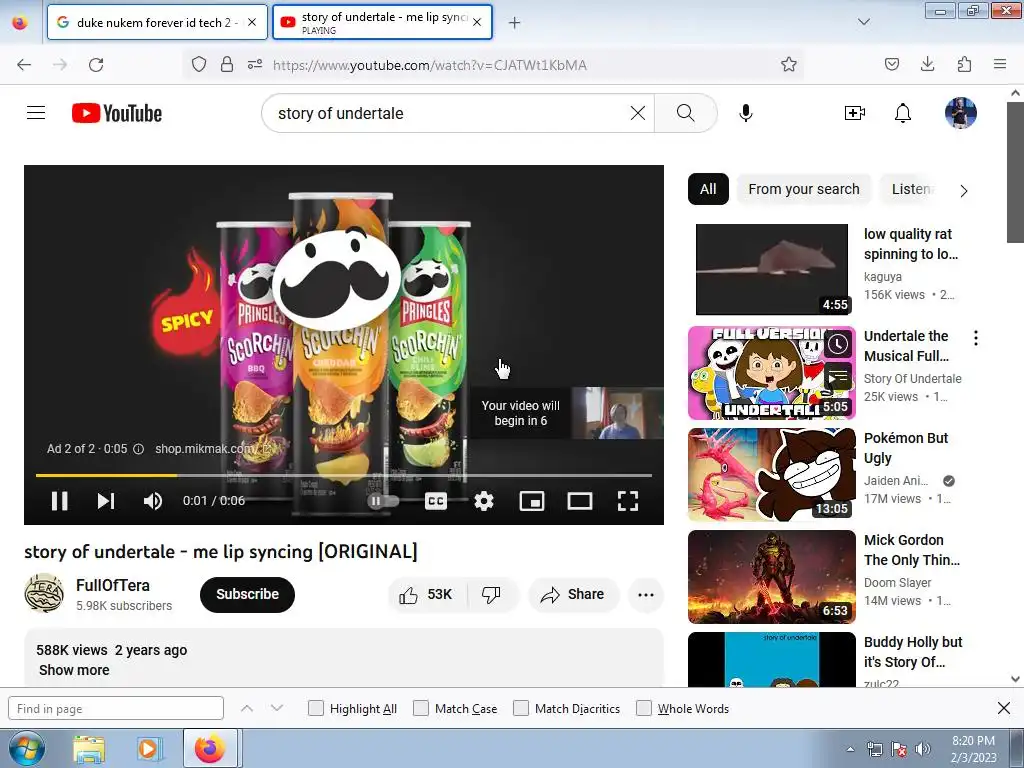Open the account avatar menu
1024x768 pixels.
pyautogui.click(x=961, y=113)
